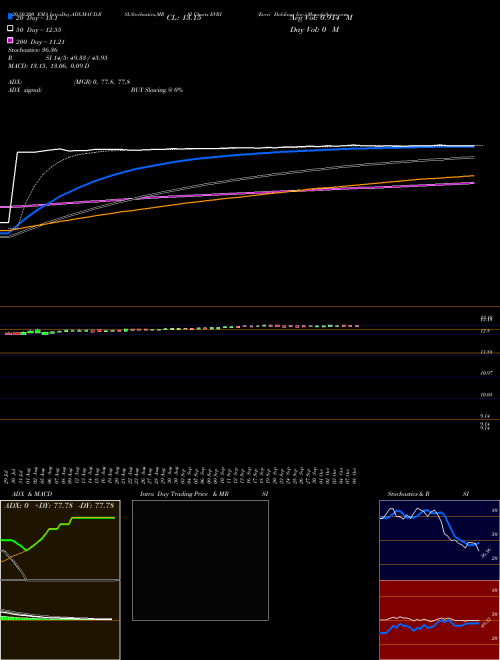Image resolution: width=500 pixels, height=660 pixels.
Task: Click the 12.5 price axis label
Action: (485, 331)
